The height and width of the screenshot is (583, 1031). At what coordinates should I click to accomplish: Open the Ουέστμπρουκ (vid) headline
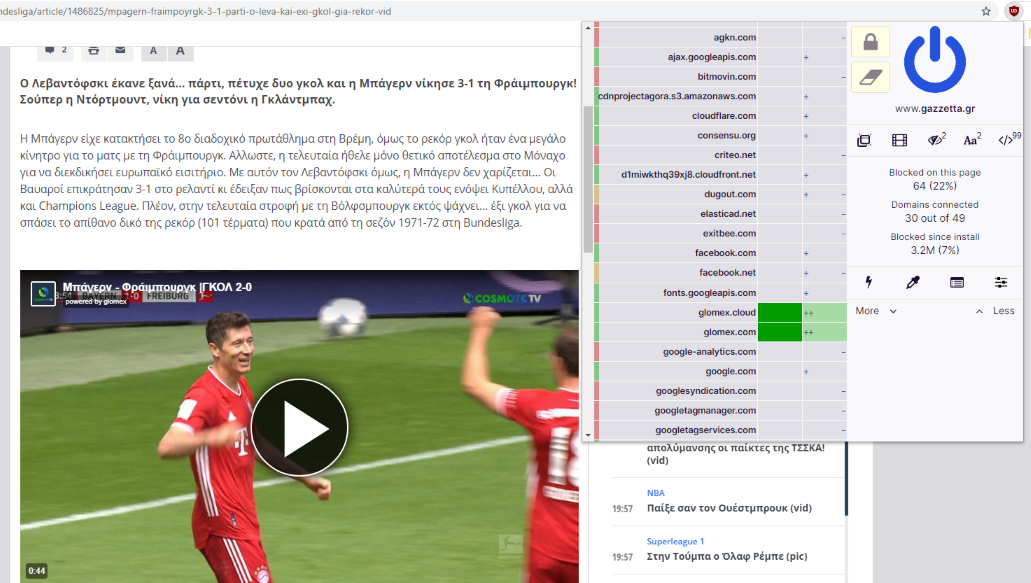coord(729,508)
